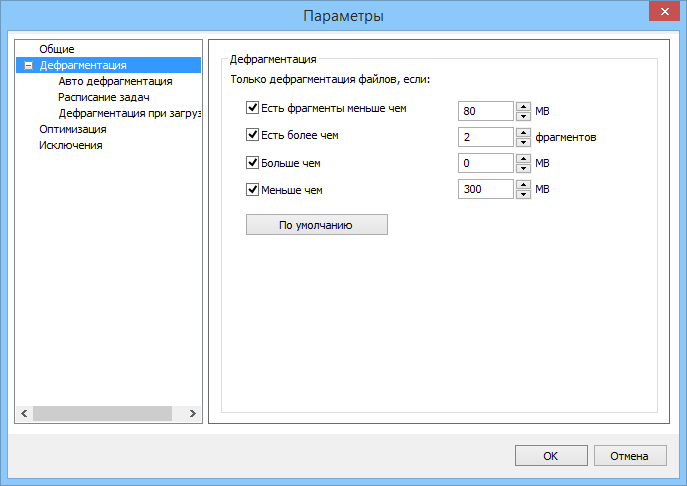
Task: Decrease the fragments count below 2
Action: click(523, 142)
